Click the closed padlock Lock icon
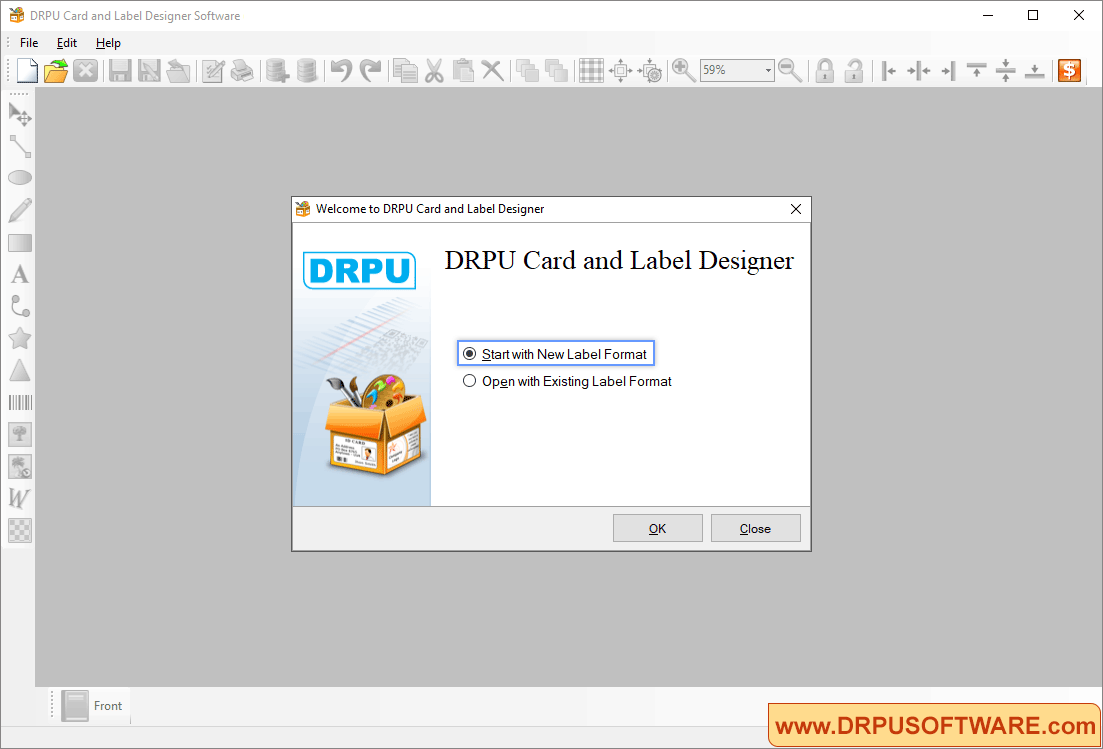Image resolution: width=1103 pixels, height=749 pixels. pyautogui.click(x=825, y=70)
